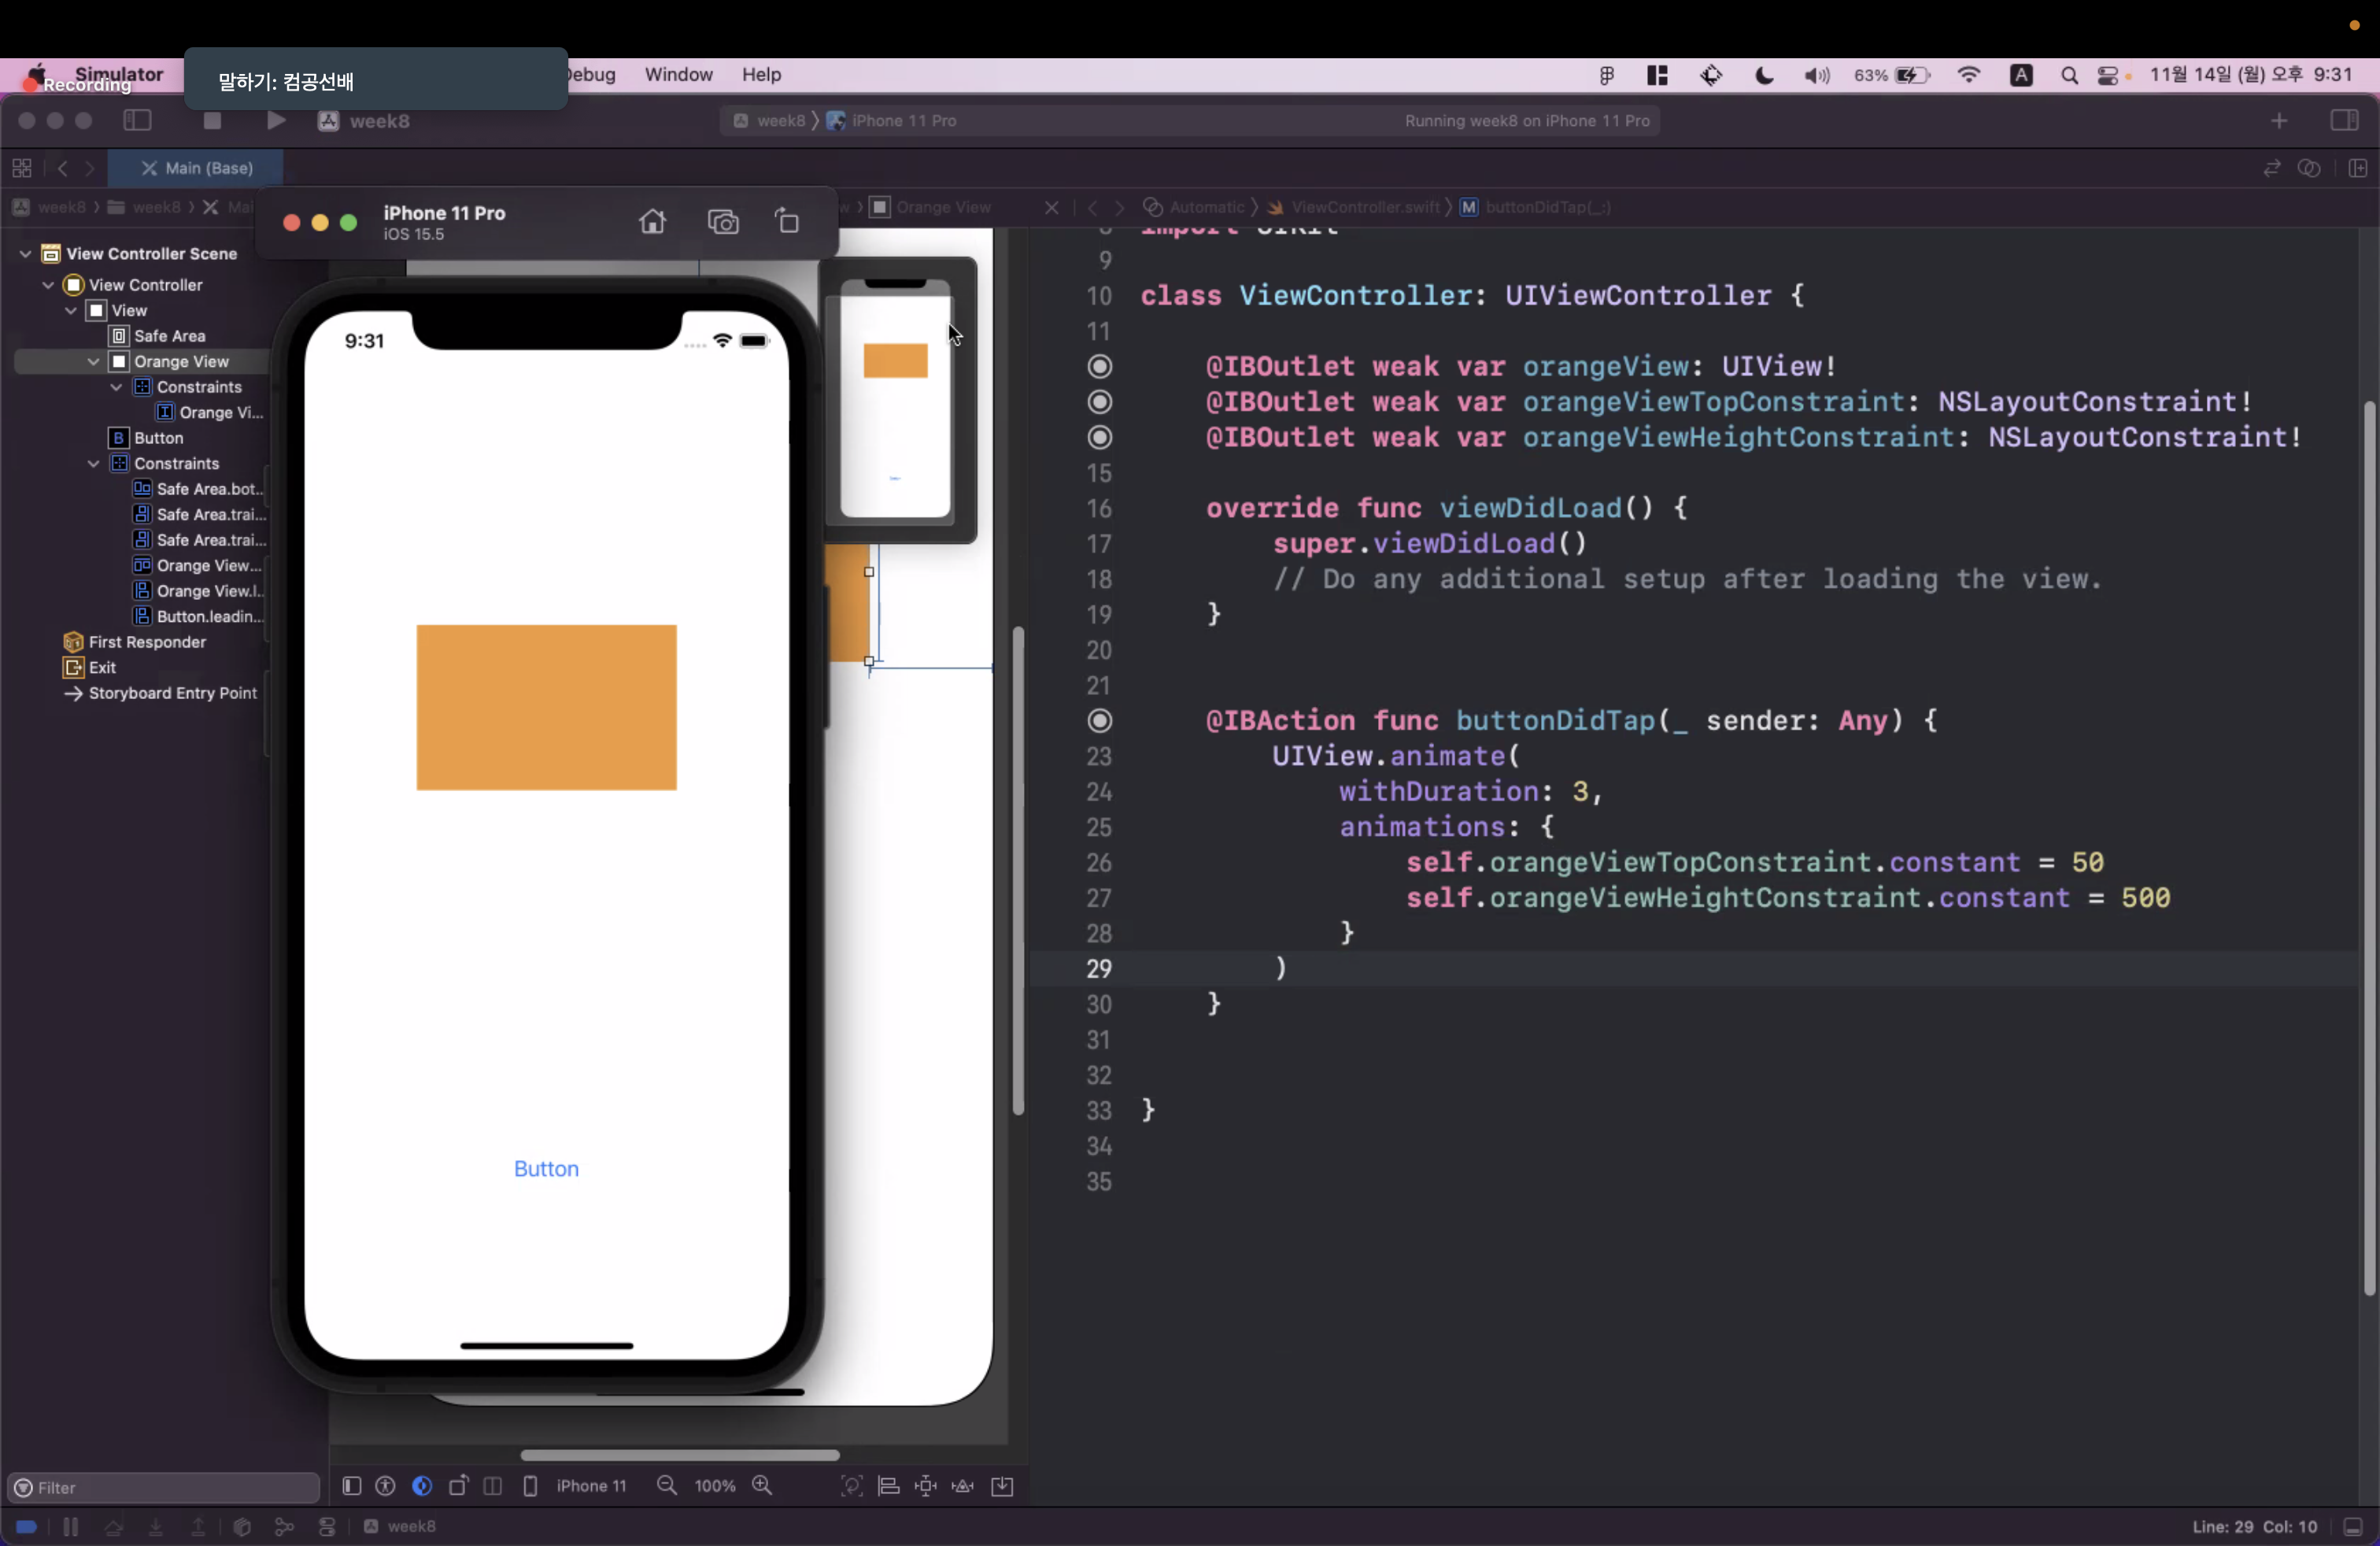Select Storyboard Entry Point row
2380x1546 pixels.
click(160, 693)
